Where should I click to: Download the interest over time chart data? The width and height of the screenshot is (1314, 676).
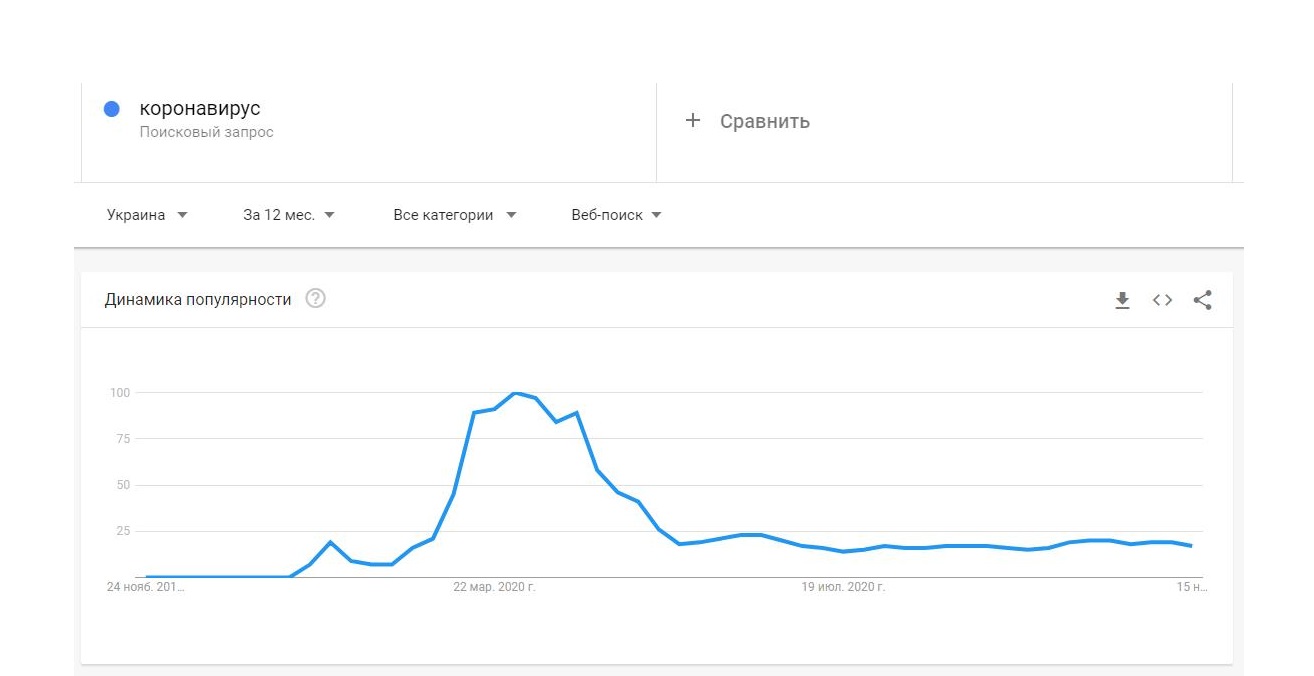(x=1122, y=300)
